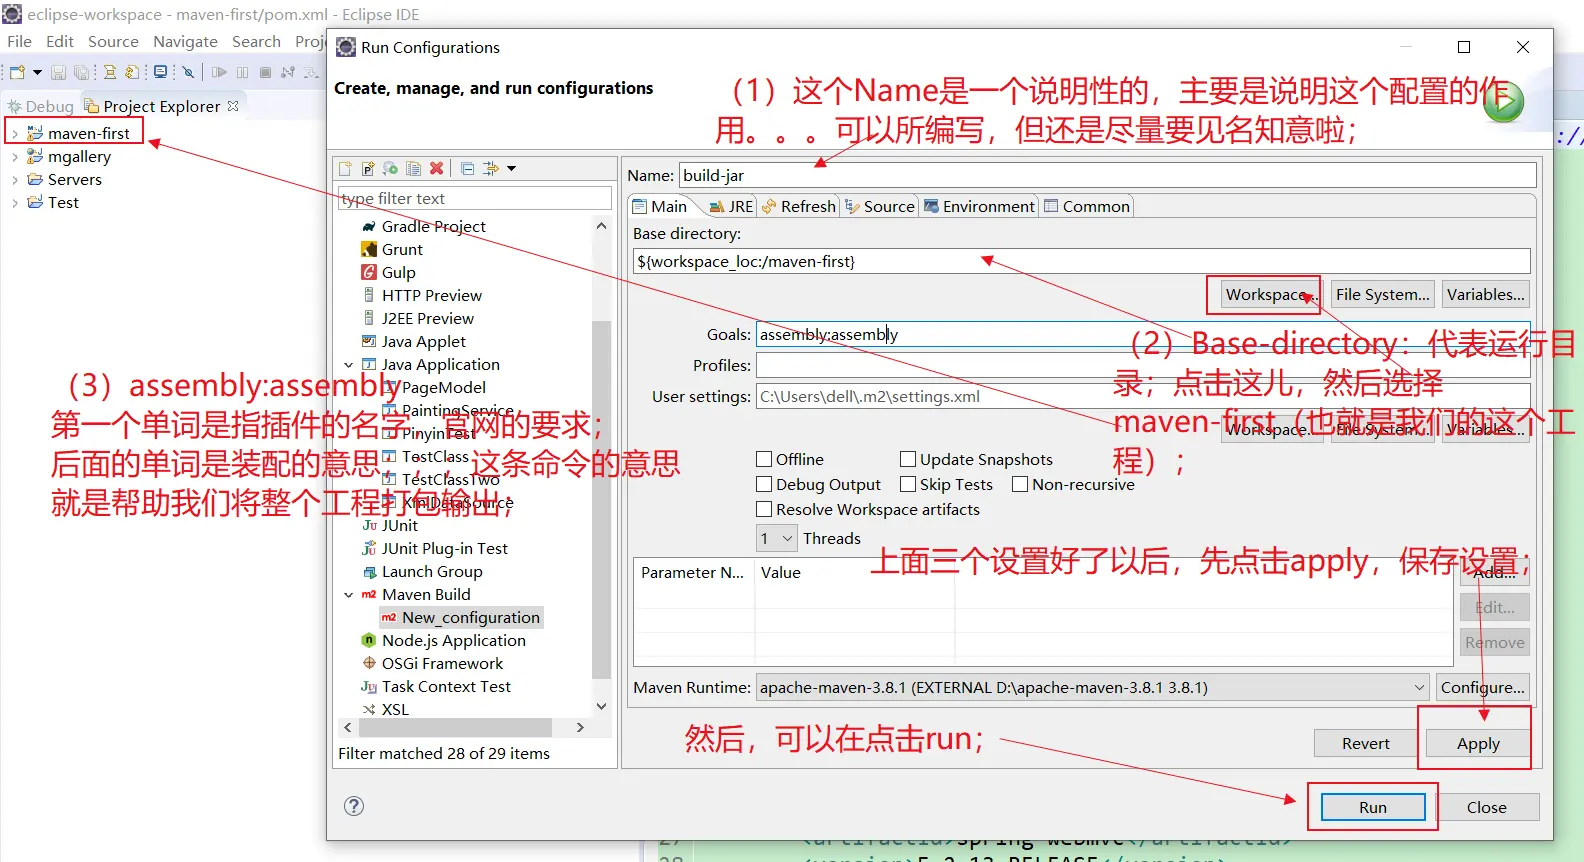
Task: Click the filter launch configurations icon
Action: 490,169
